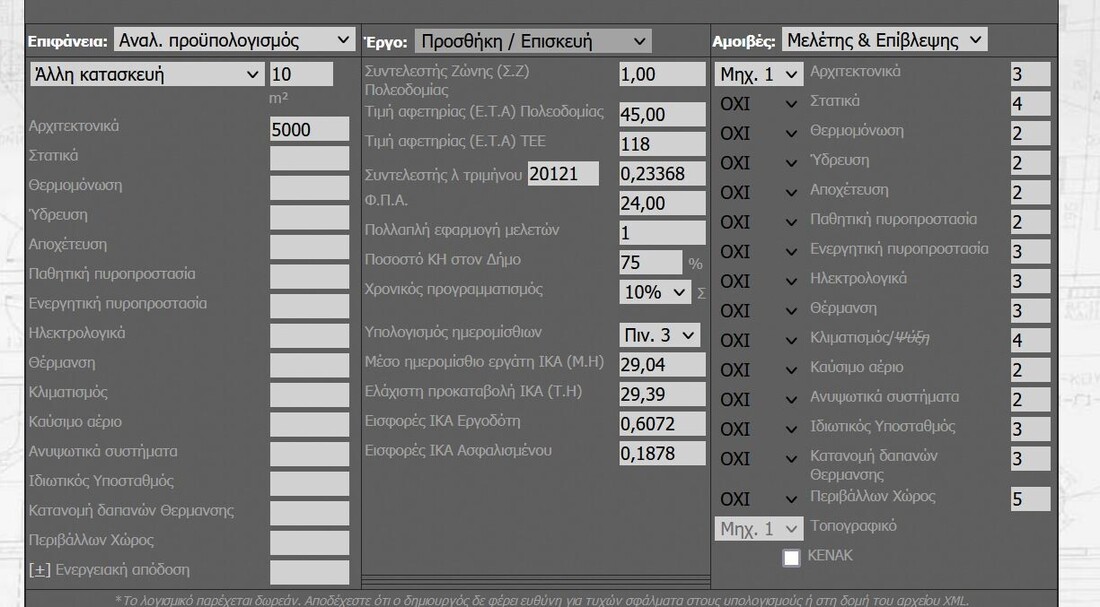
Task: Click the τριμήνου field showing 20121
Action: click(x=563, y=174)
